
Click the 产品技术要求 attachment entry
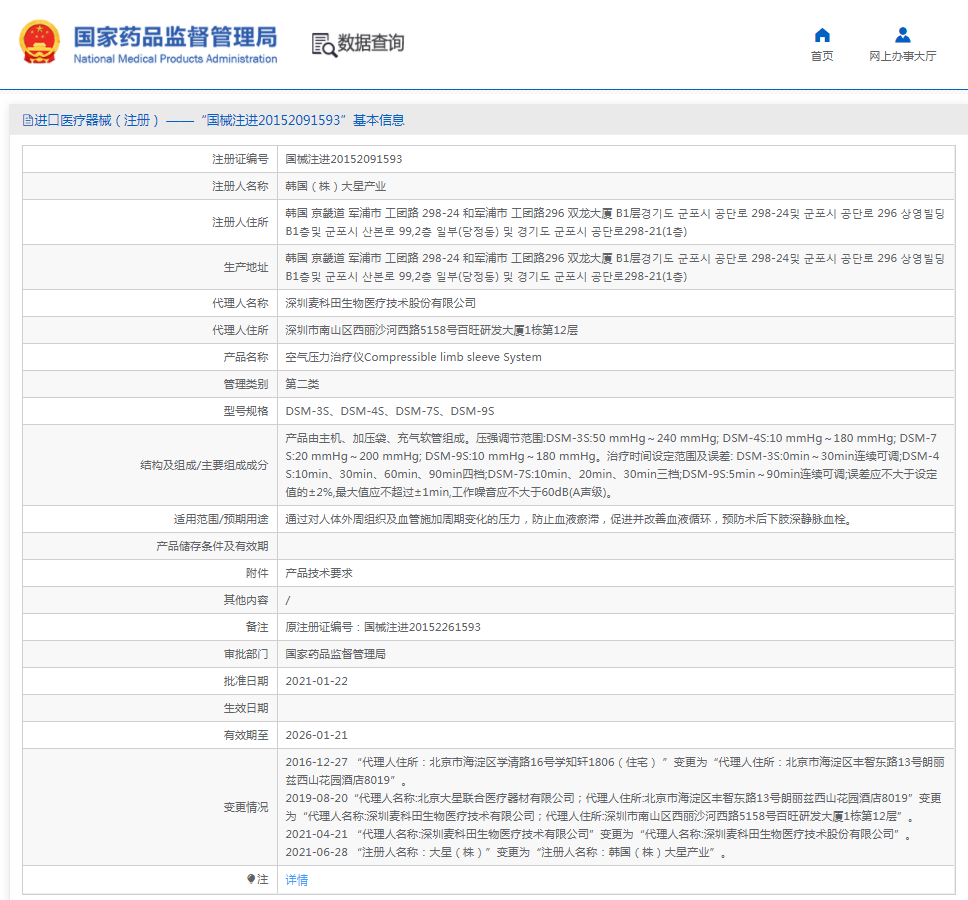(x=319, y=573)
